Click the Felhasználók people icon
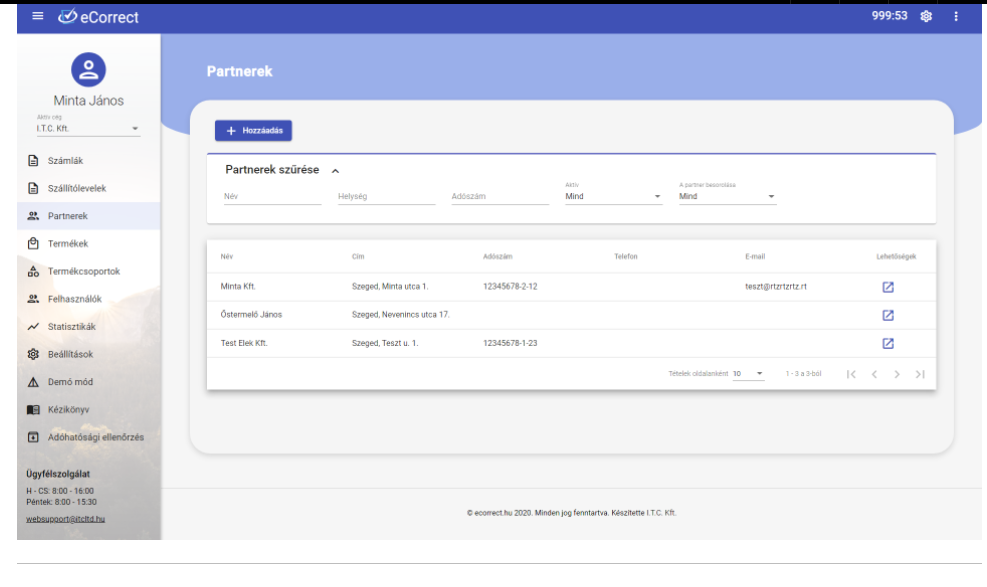987x587 pixels. pyautogui.click(x=33, y=299)
